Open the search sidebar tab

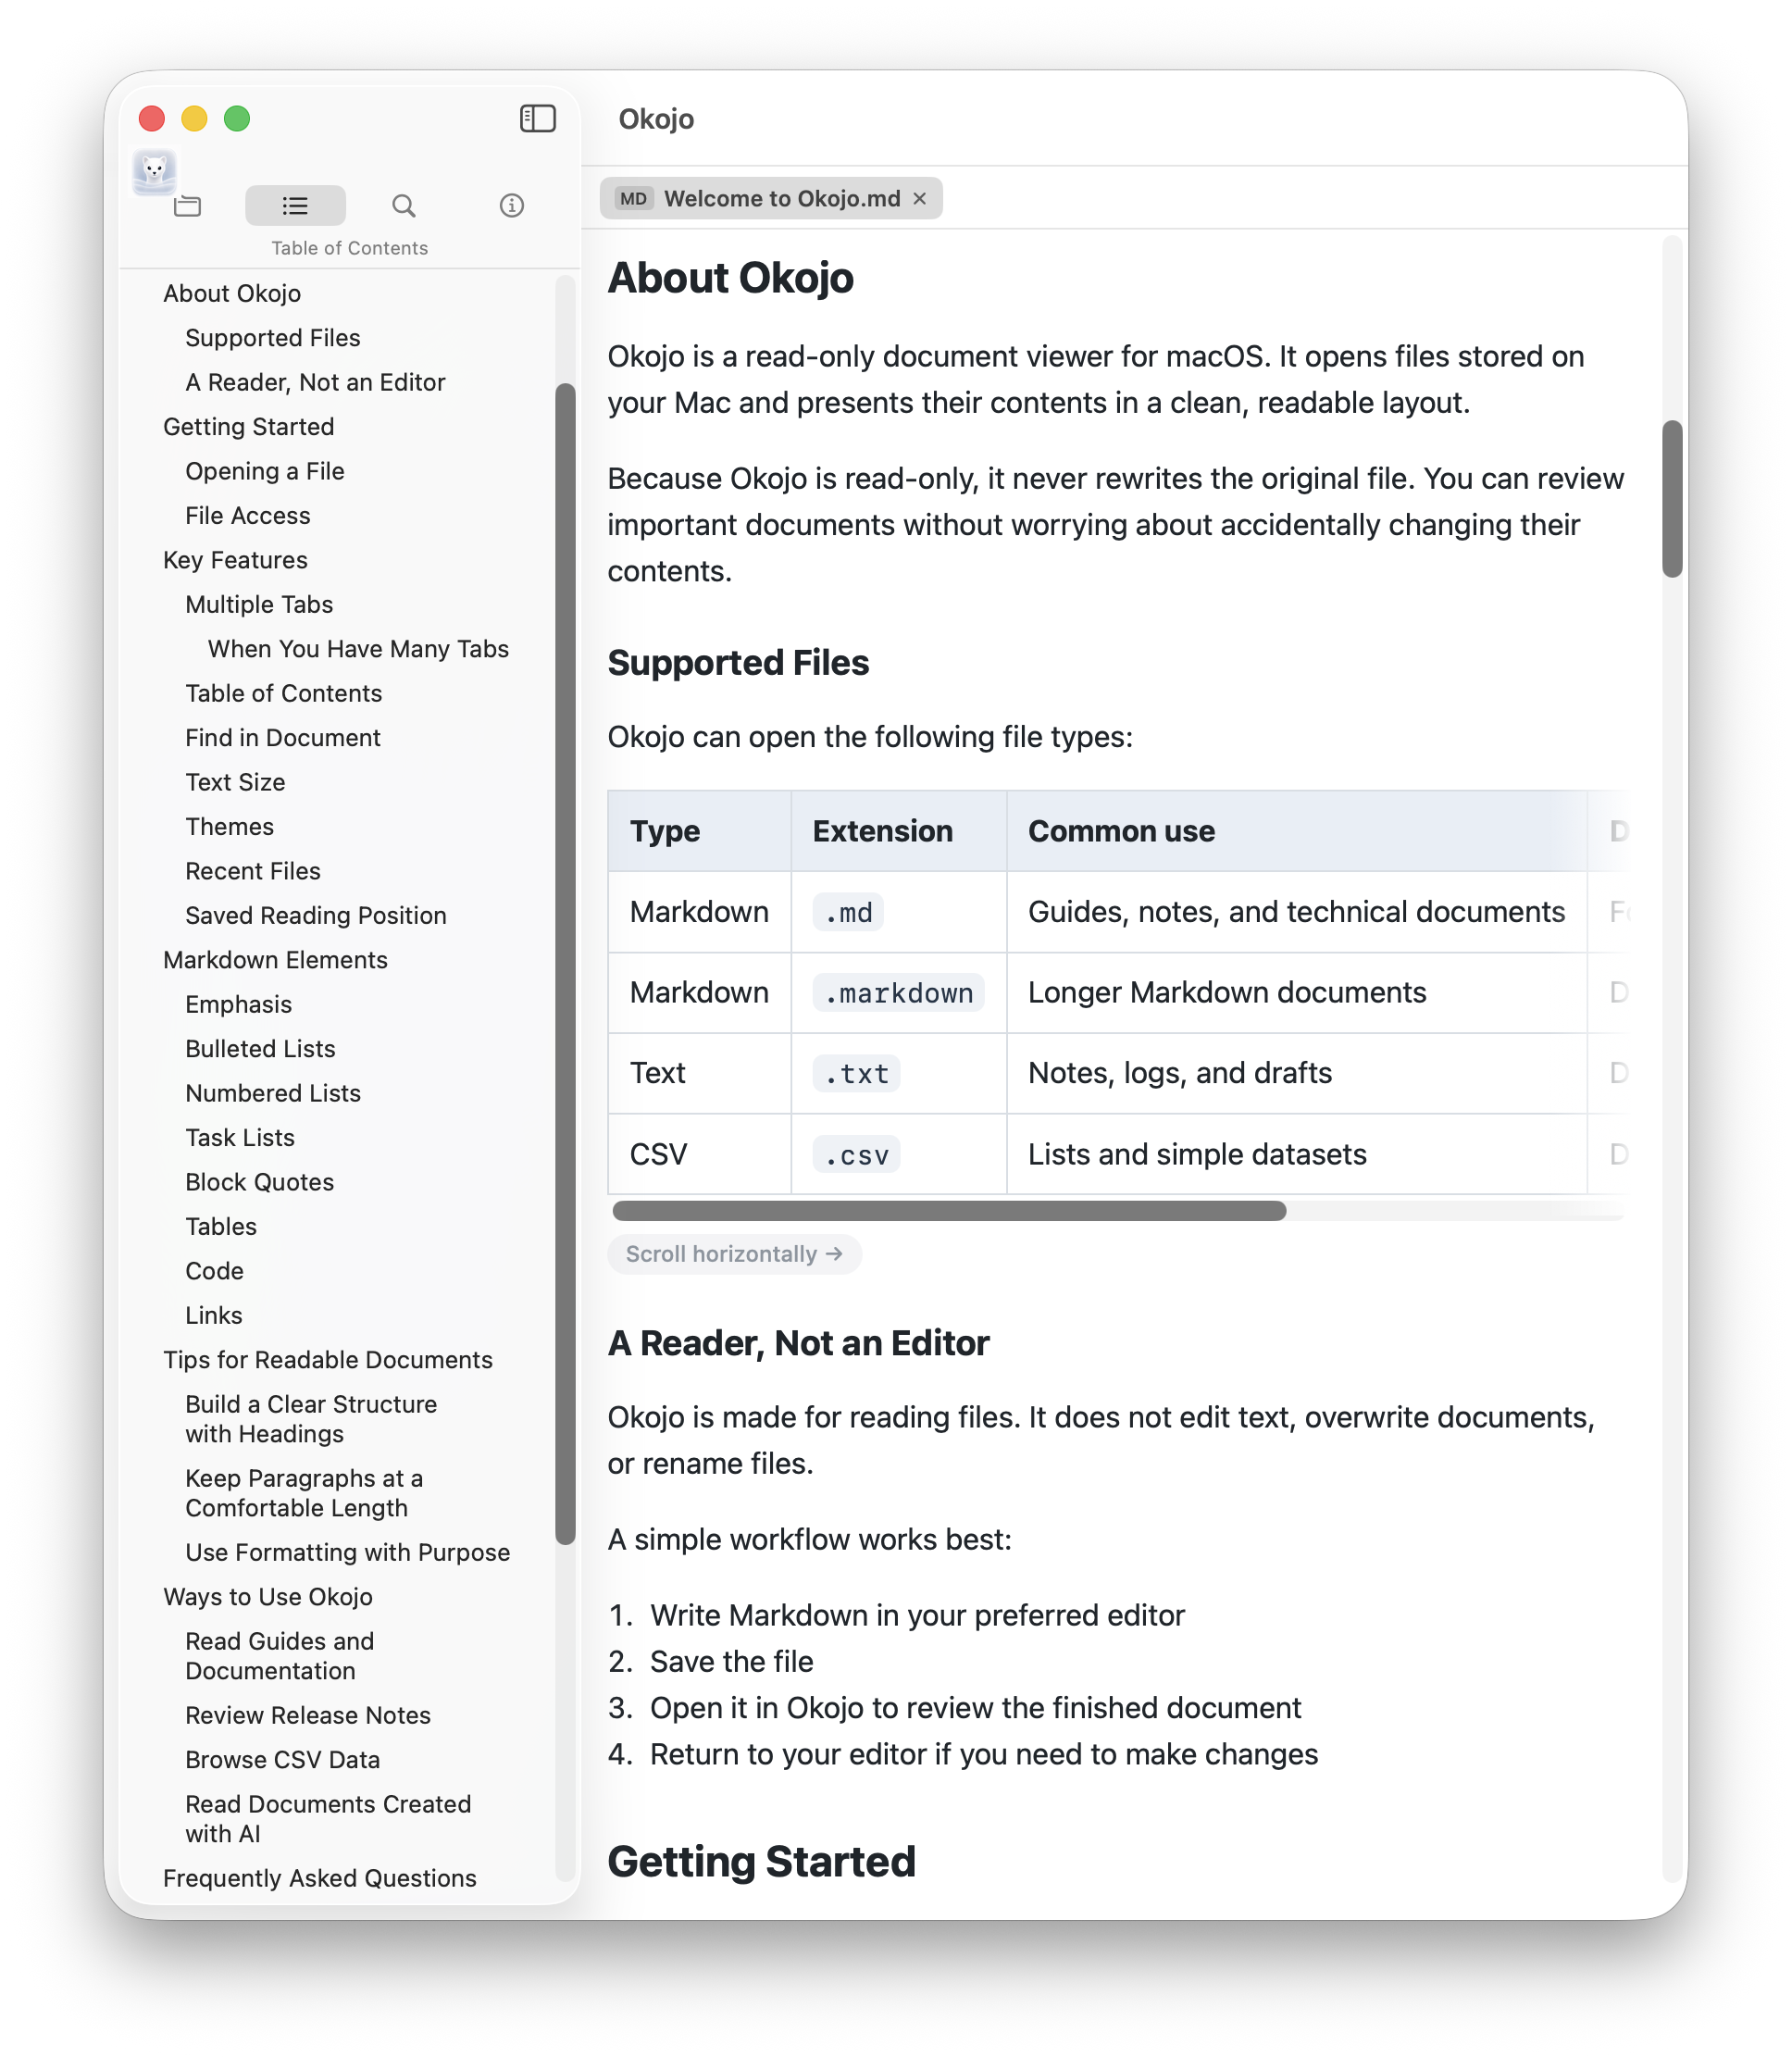(404, 206)
